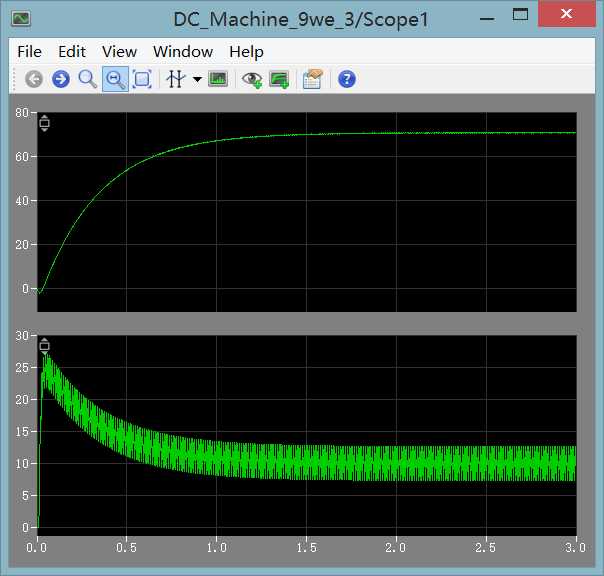This screenshot has height=576, width=604.
Task: Open the View menu
Action: pyautogui.click(x=119, y=52)
